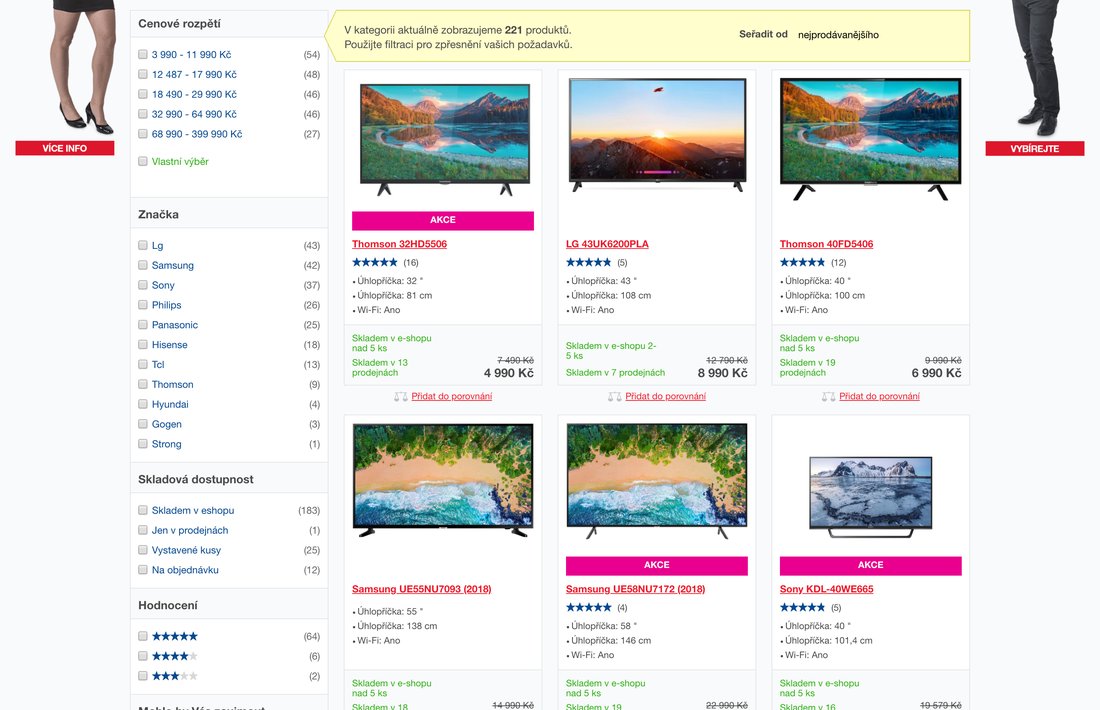Click star rating of Sony KDL-40WE665
The image size is (1100, 710).
point(803,608)
